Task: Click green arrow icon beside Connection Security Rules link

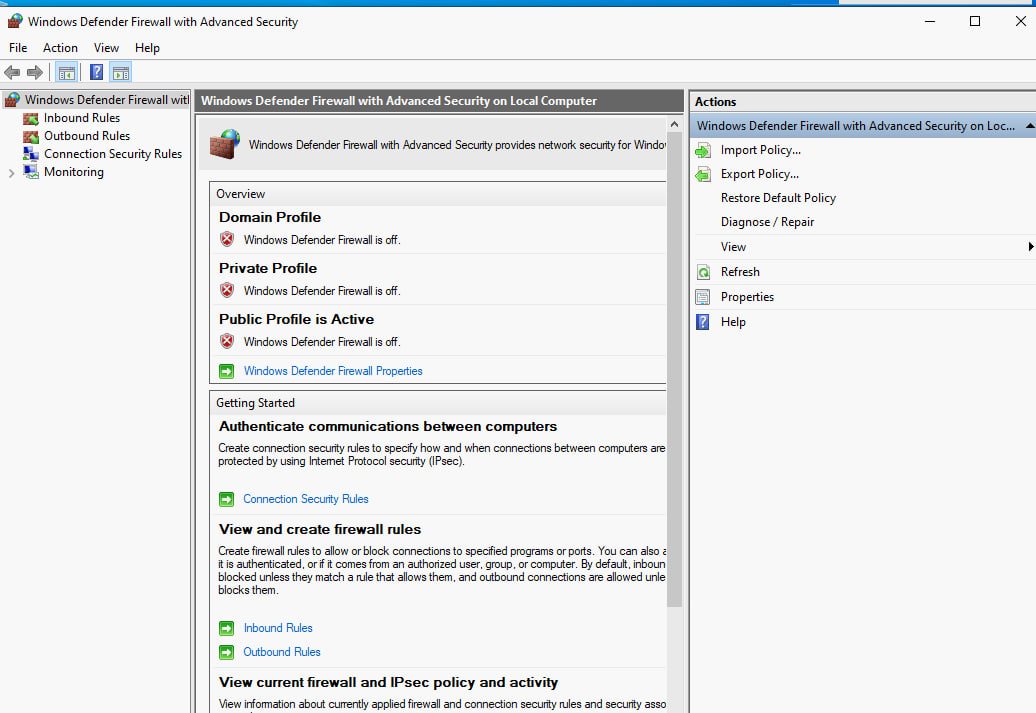Action: (x=227, y=499)
